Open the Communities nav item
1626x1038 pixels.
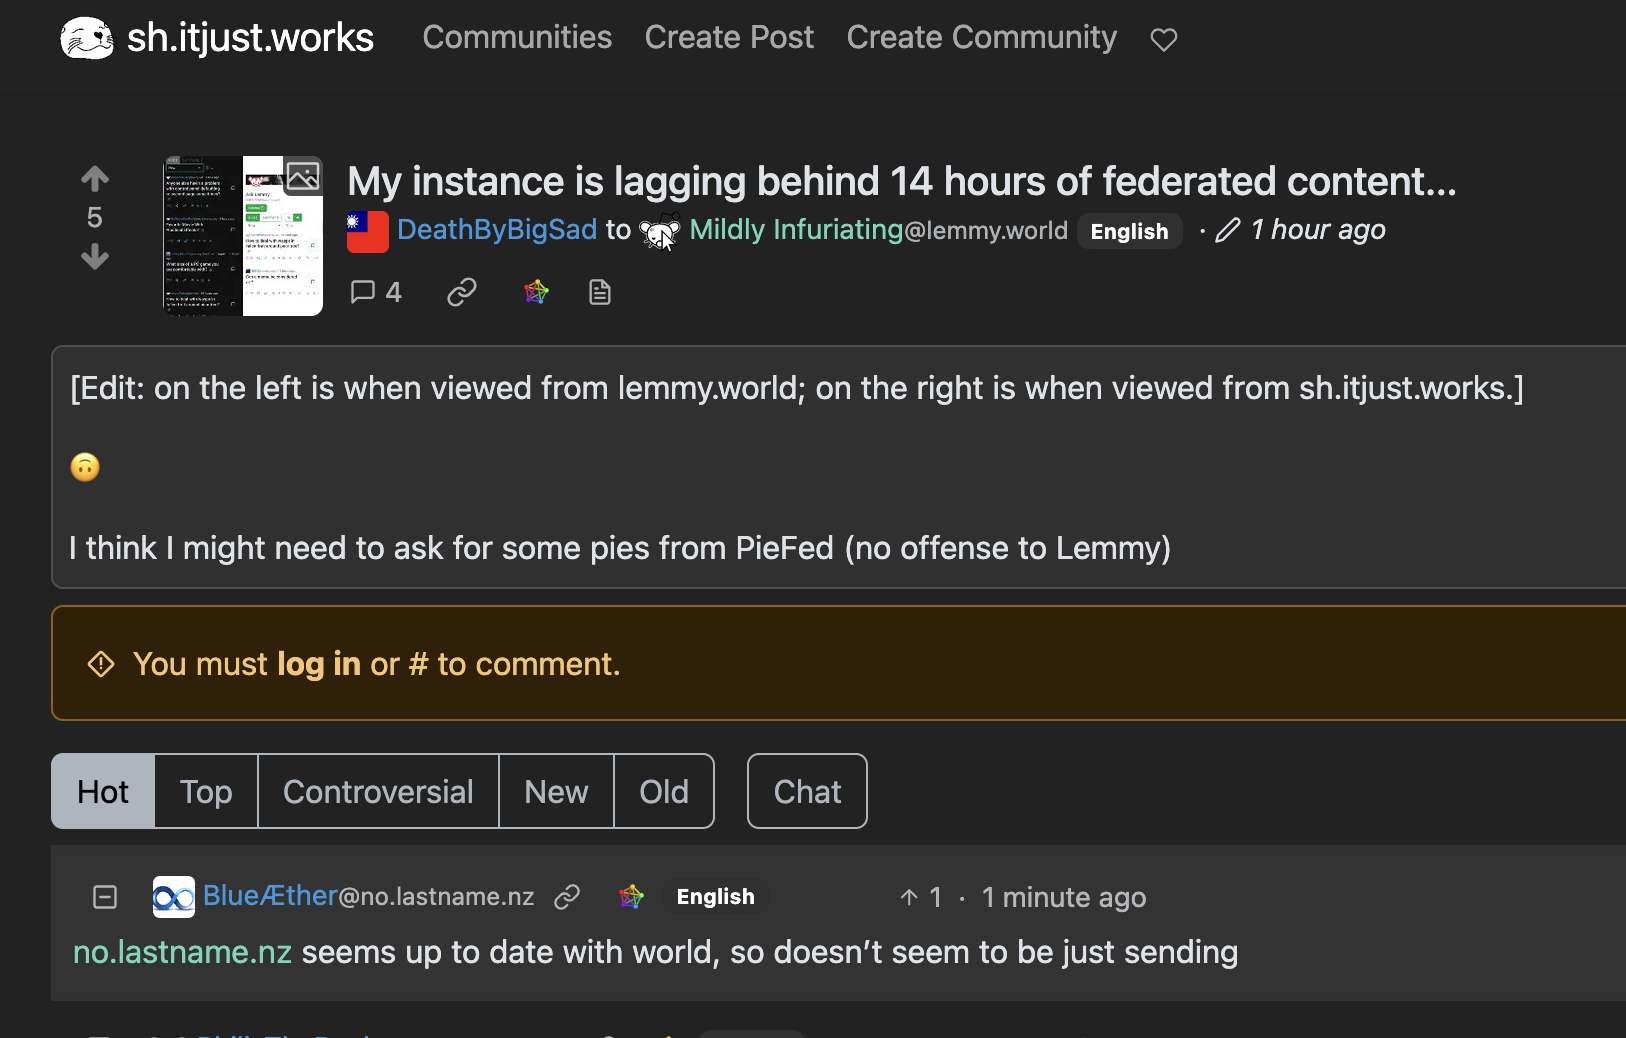click(517, 38)
